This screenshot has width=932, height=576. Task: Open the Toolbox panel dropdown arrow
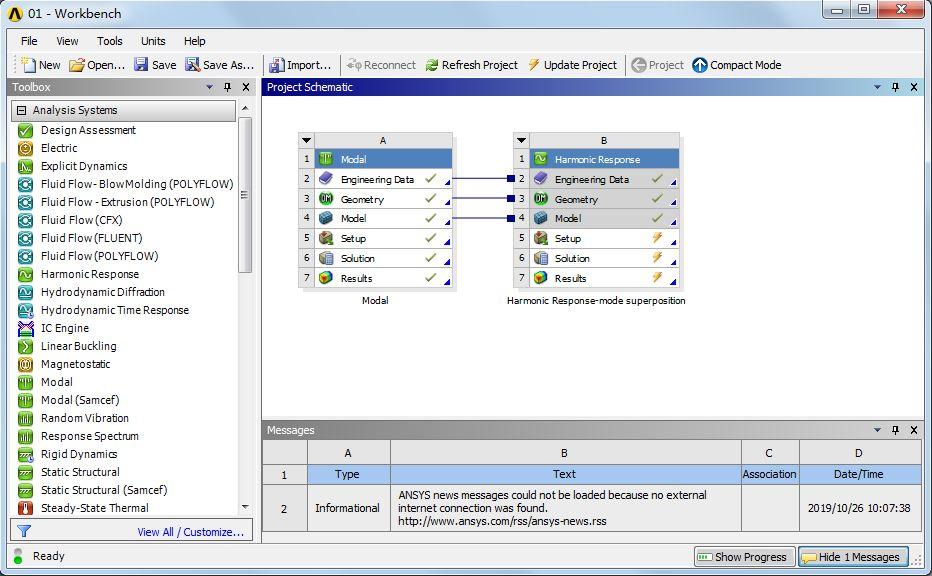click(x=209, y=87)
